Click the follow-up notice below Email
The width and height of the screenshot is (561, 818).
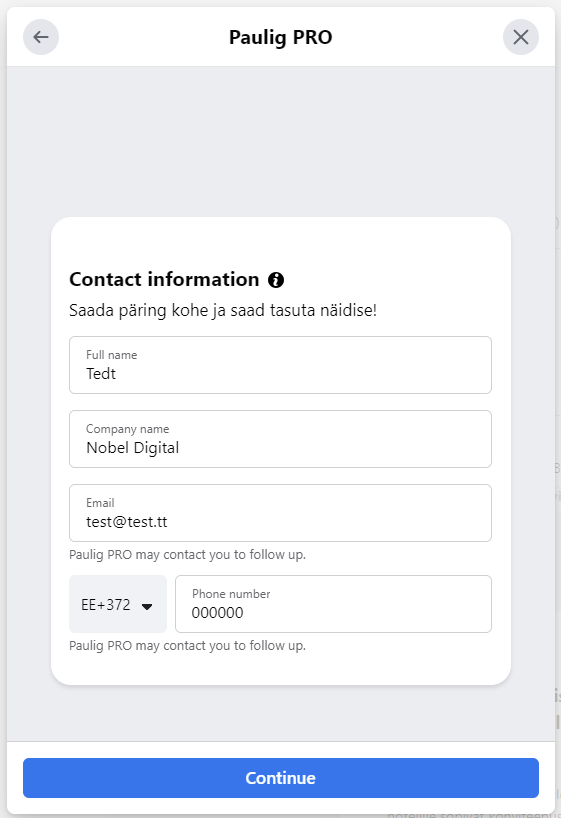[187, 555]
